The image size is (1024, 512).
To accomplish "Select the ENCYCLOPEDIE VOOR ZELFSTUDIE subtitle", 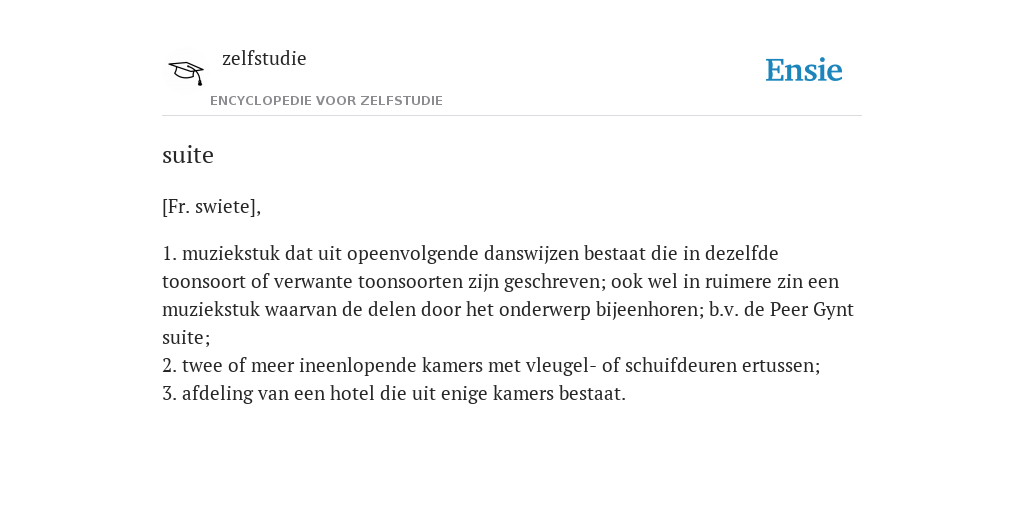I will click(327, 101).
